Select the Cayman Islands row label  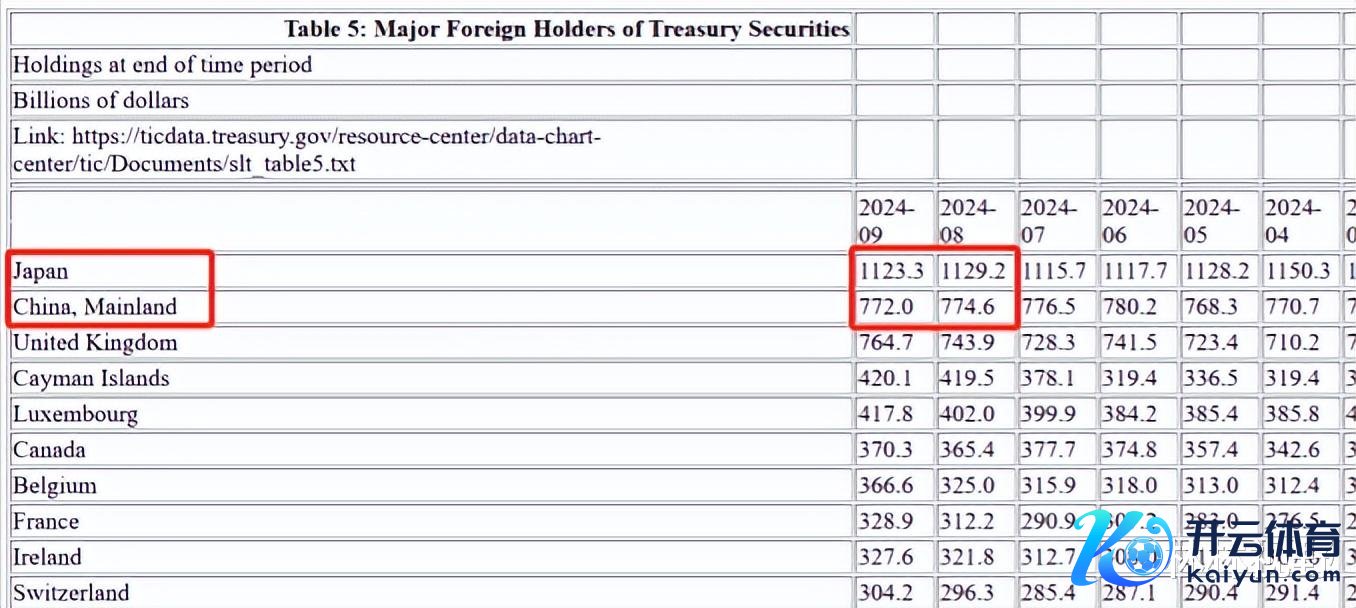click(x=91, y=379)
